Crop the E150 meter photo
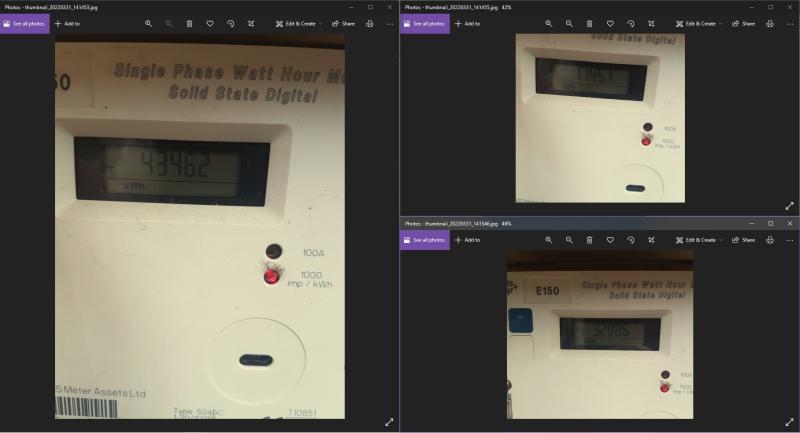The image size is (800, 433). (652, 240)
